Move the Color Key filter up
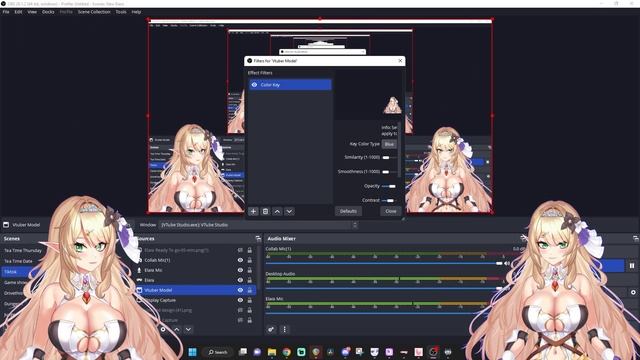 [277, 211]
